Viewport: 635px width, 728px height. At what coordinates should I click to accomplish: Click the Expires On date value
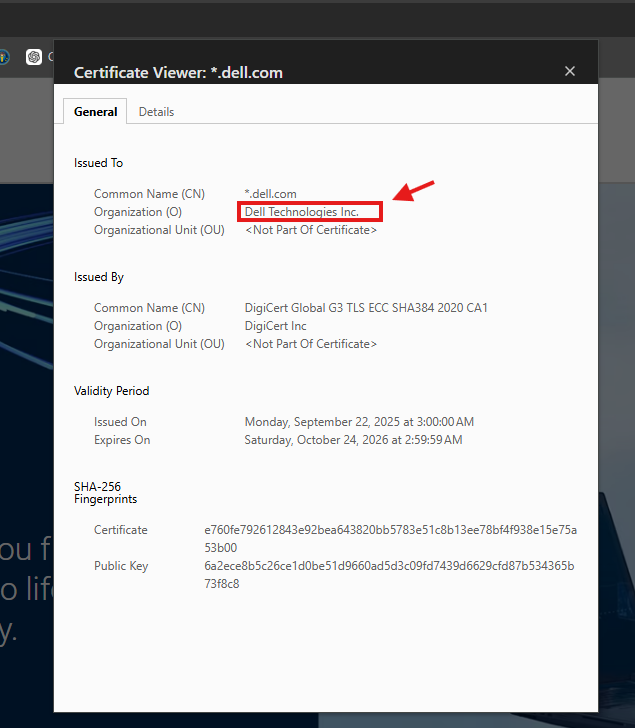[353, 440]
